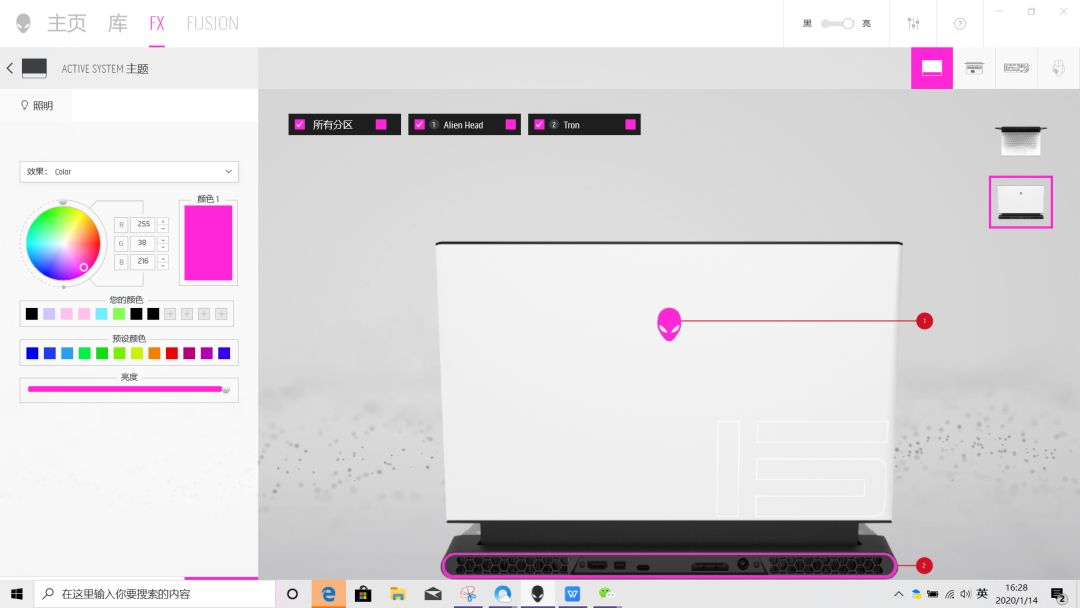Click Alienware Command Center taskbar icon
The width and height of the screenshot is (1080, 608).
click(x=537, y=594)
